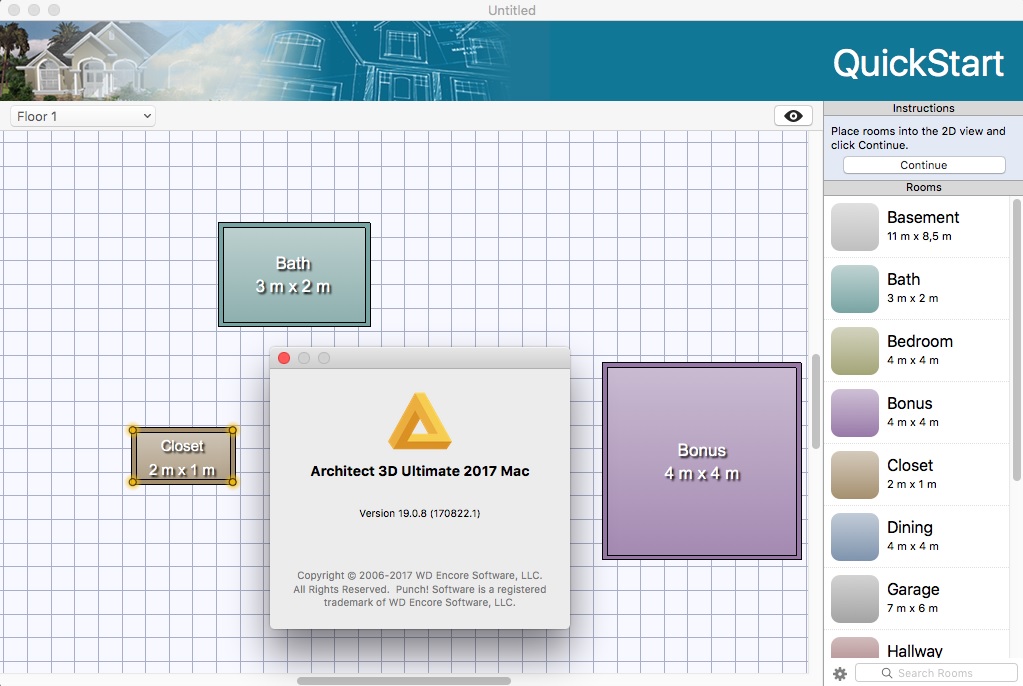Click the '7 m x 6 m' Garage dimensions
This screenshot has width=1023, height=686.
[912, 608]
